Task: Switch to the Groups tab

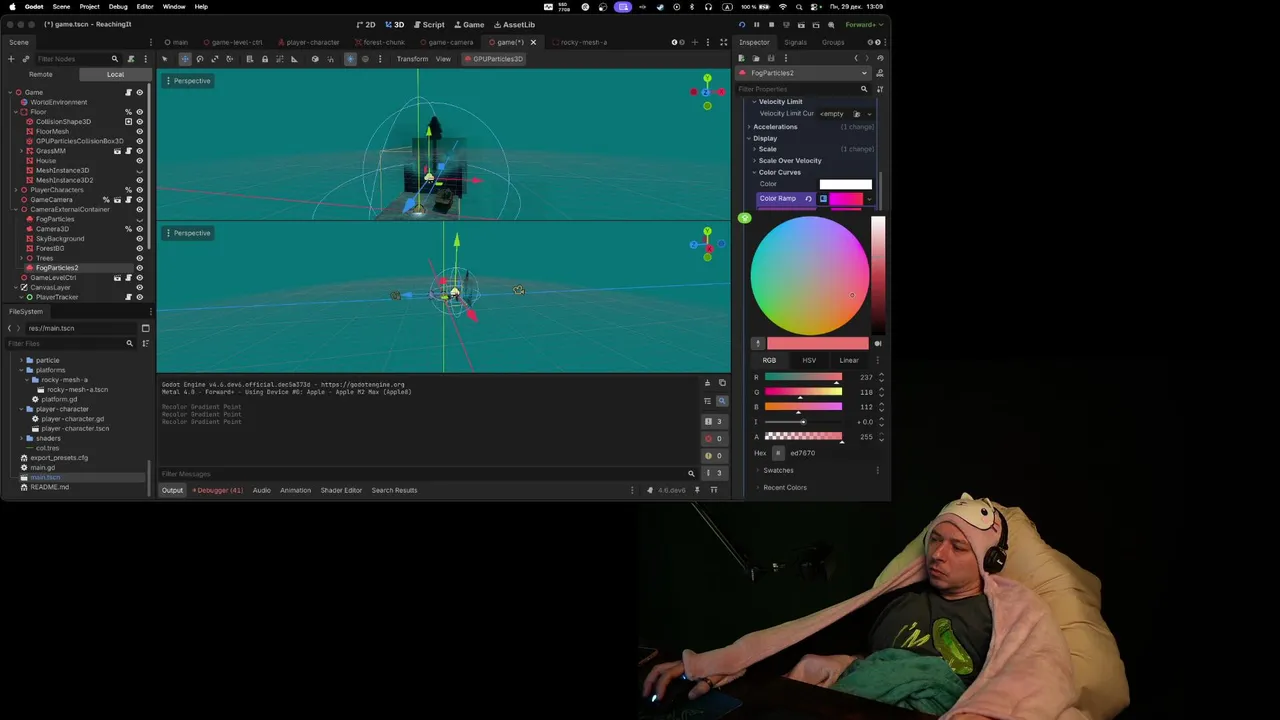Action: click(833, 42)
